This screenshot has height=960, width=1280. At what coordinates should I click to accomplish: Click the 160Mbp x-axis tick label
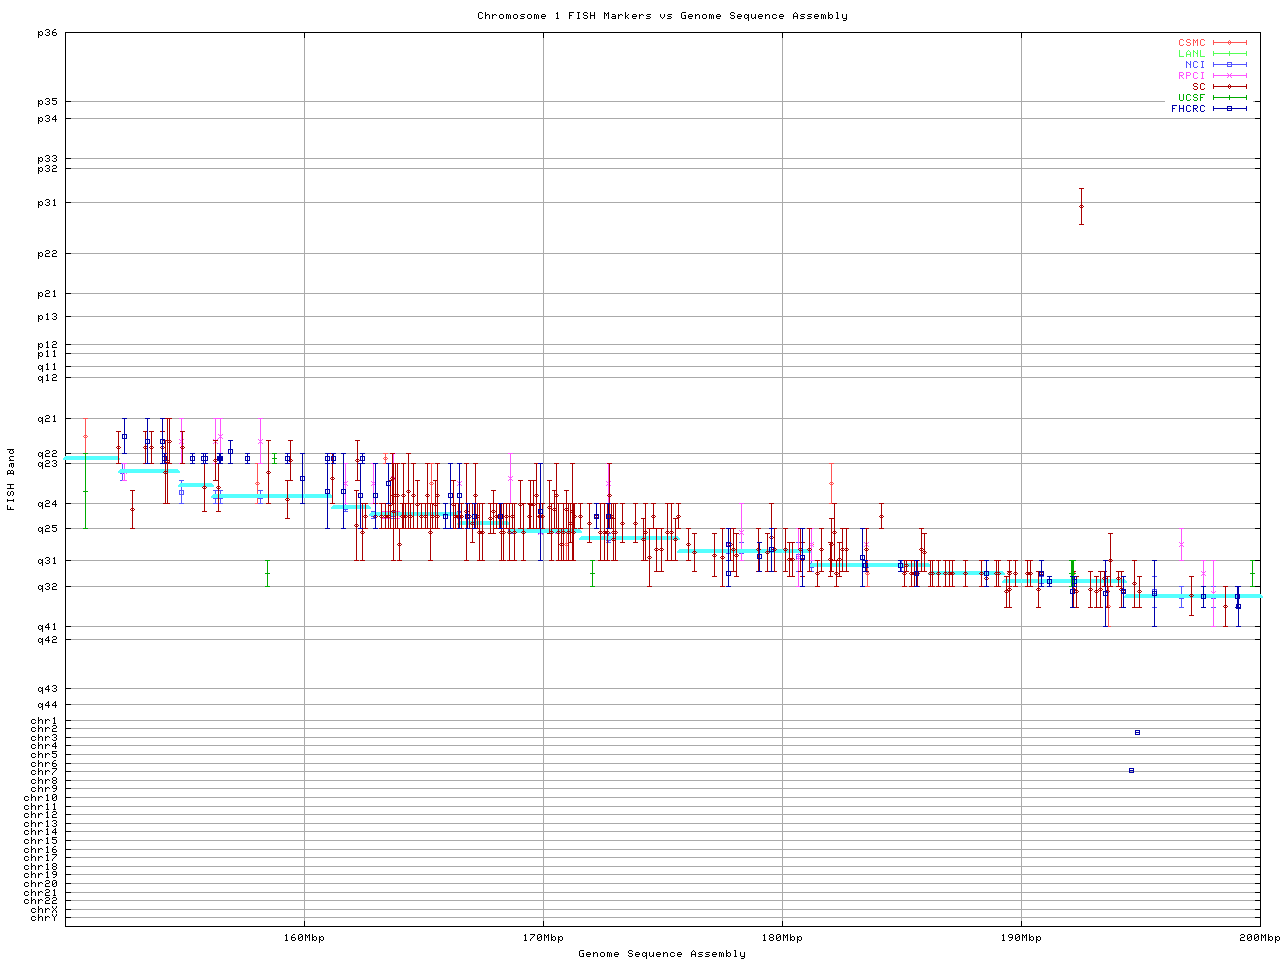point(303,938)
